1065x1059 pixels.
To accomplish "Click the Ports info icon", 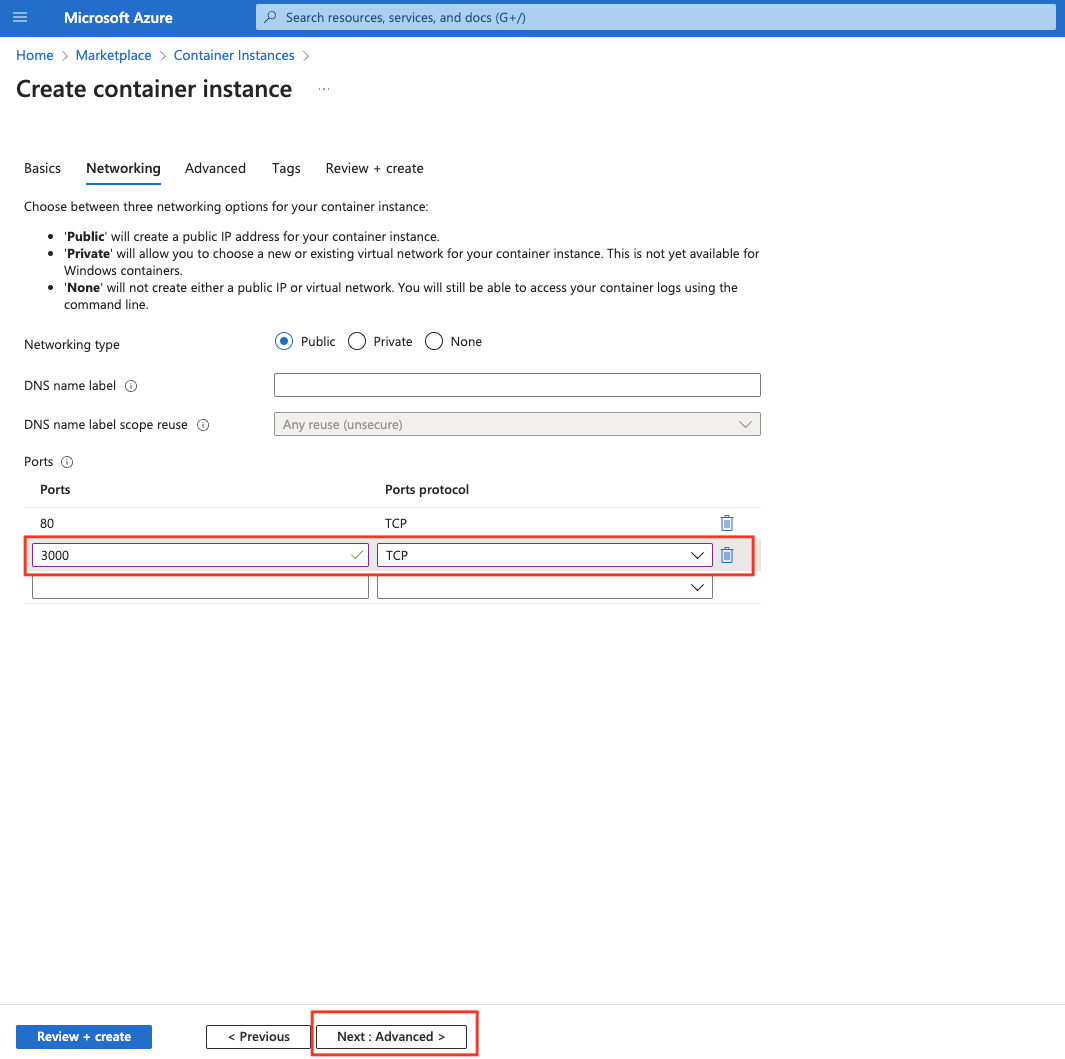I will coord(67,462).
